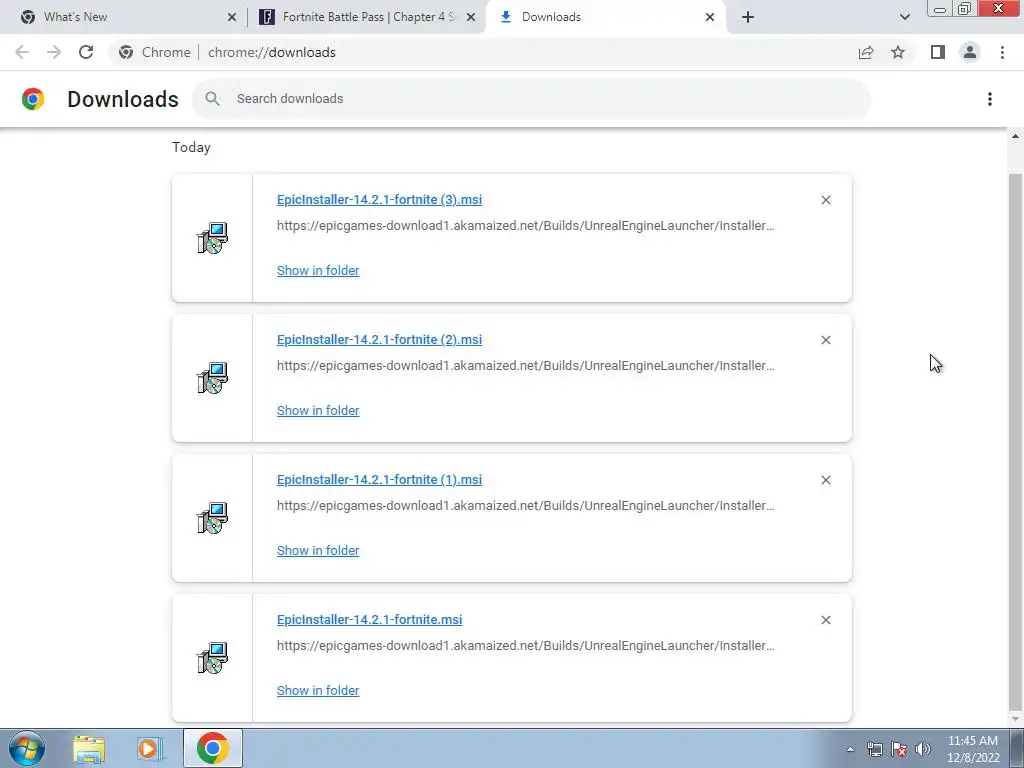
Task: Click the source URL under fortnite (2).msi
Action: coord(525,366)
